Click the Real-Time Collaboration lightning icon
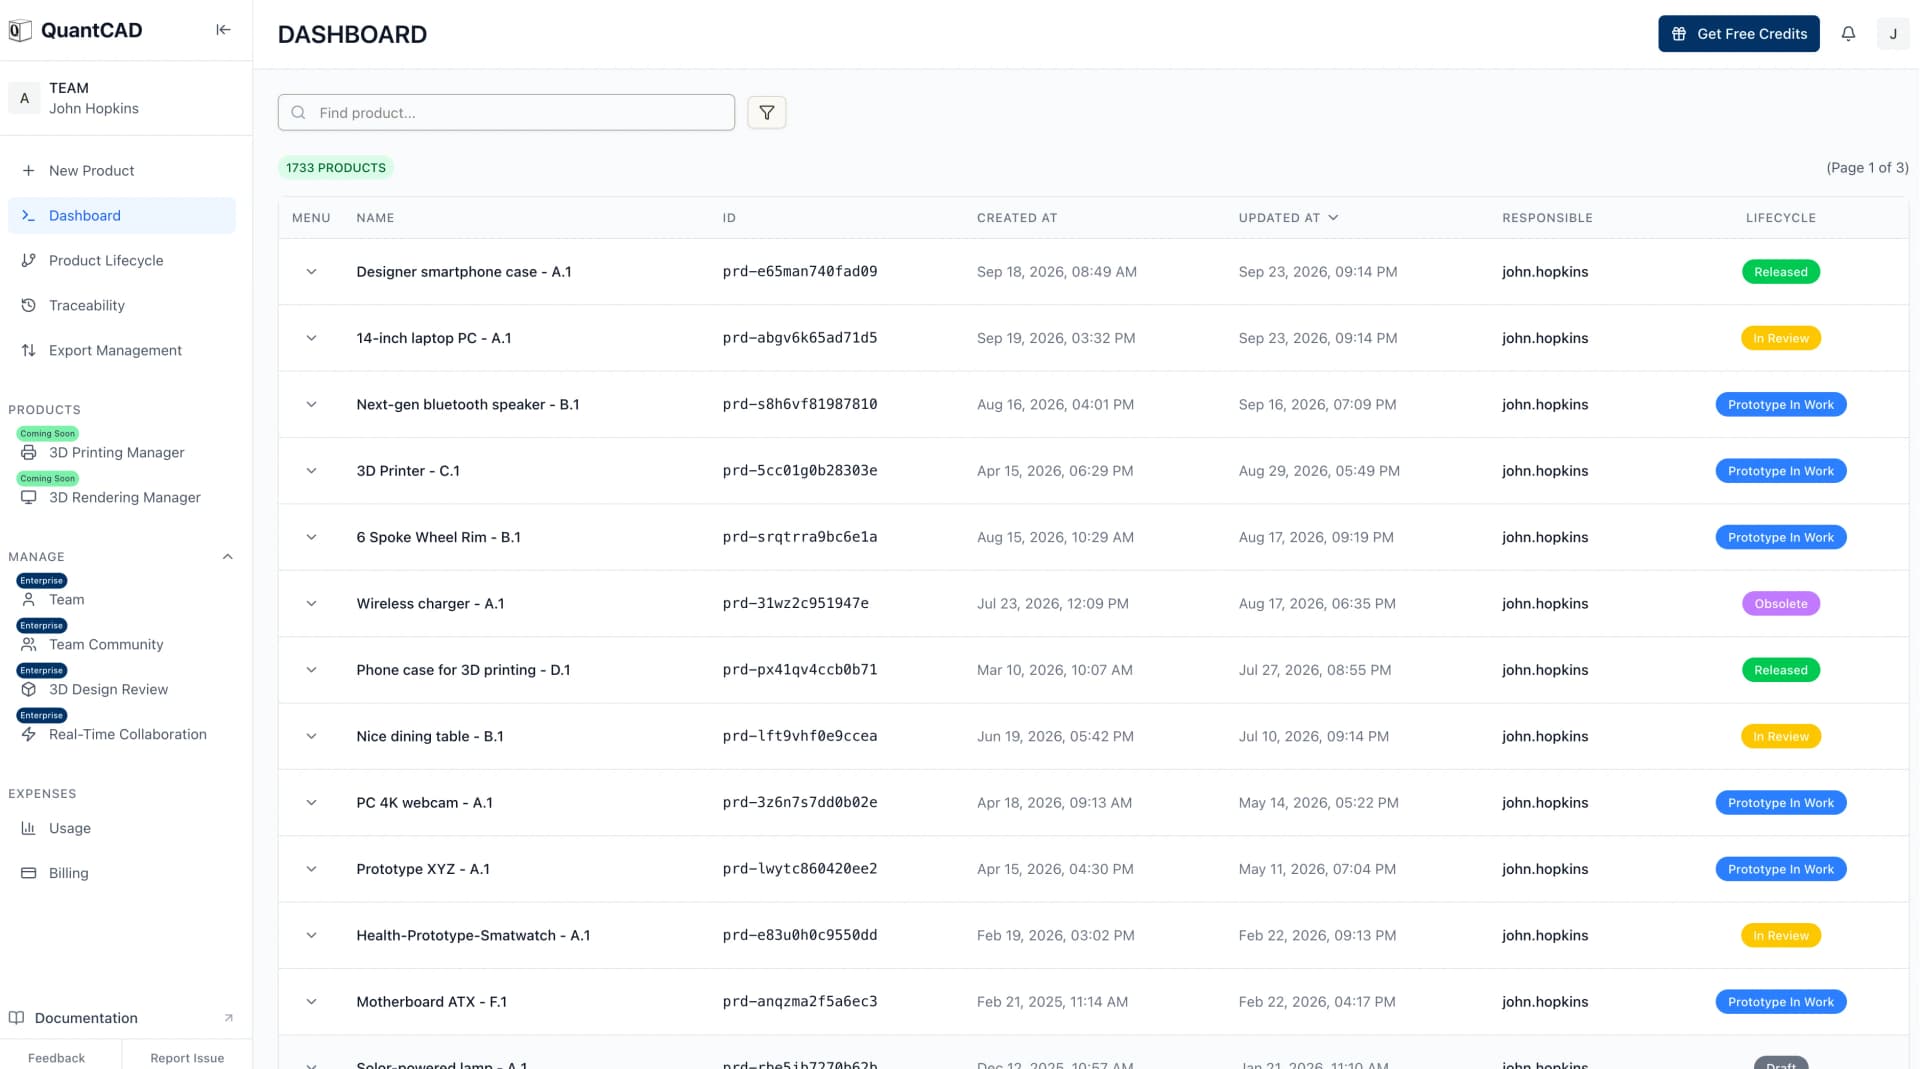 point(29,735)
